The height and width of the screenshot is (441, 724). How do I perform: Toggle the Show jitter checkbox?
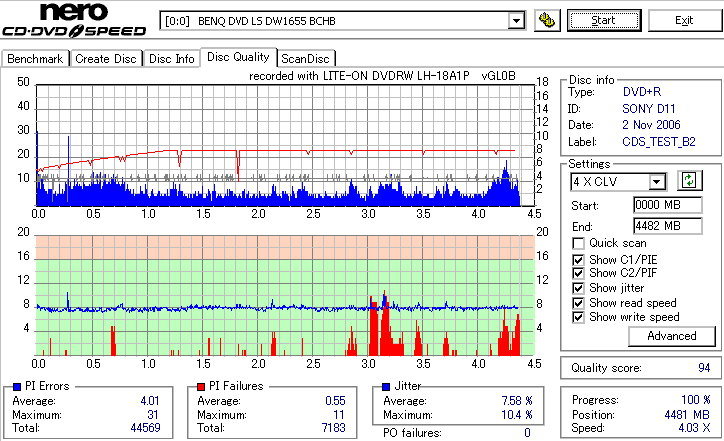(x=578, y=288)
